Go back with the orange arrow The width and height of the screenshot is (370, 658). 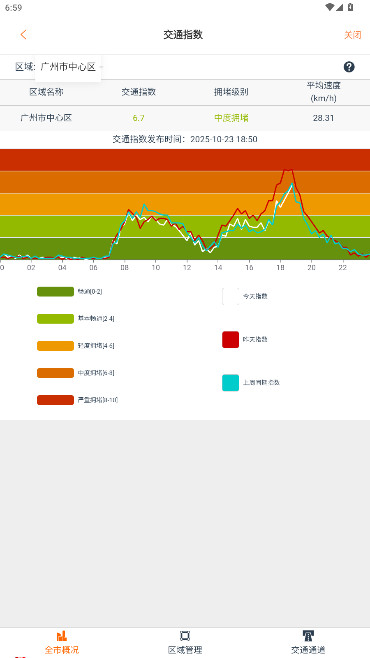tap(23, 35)
